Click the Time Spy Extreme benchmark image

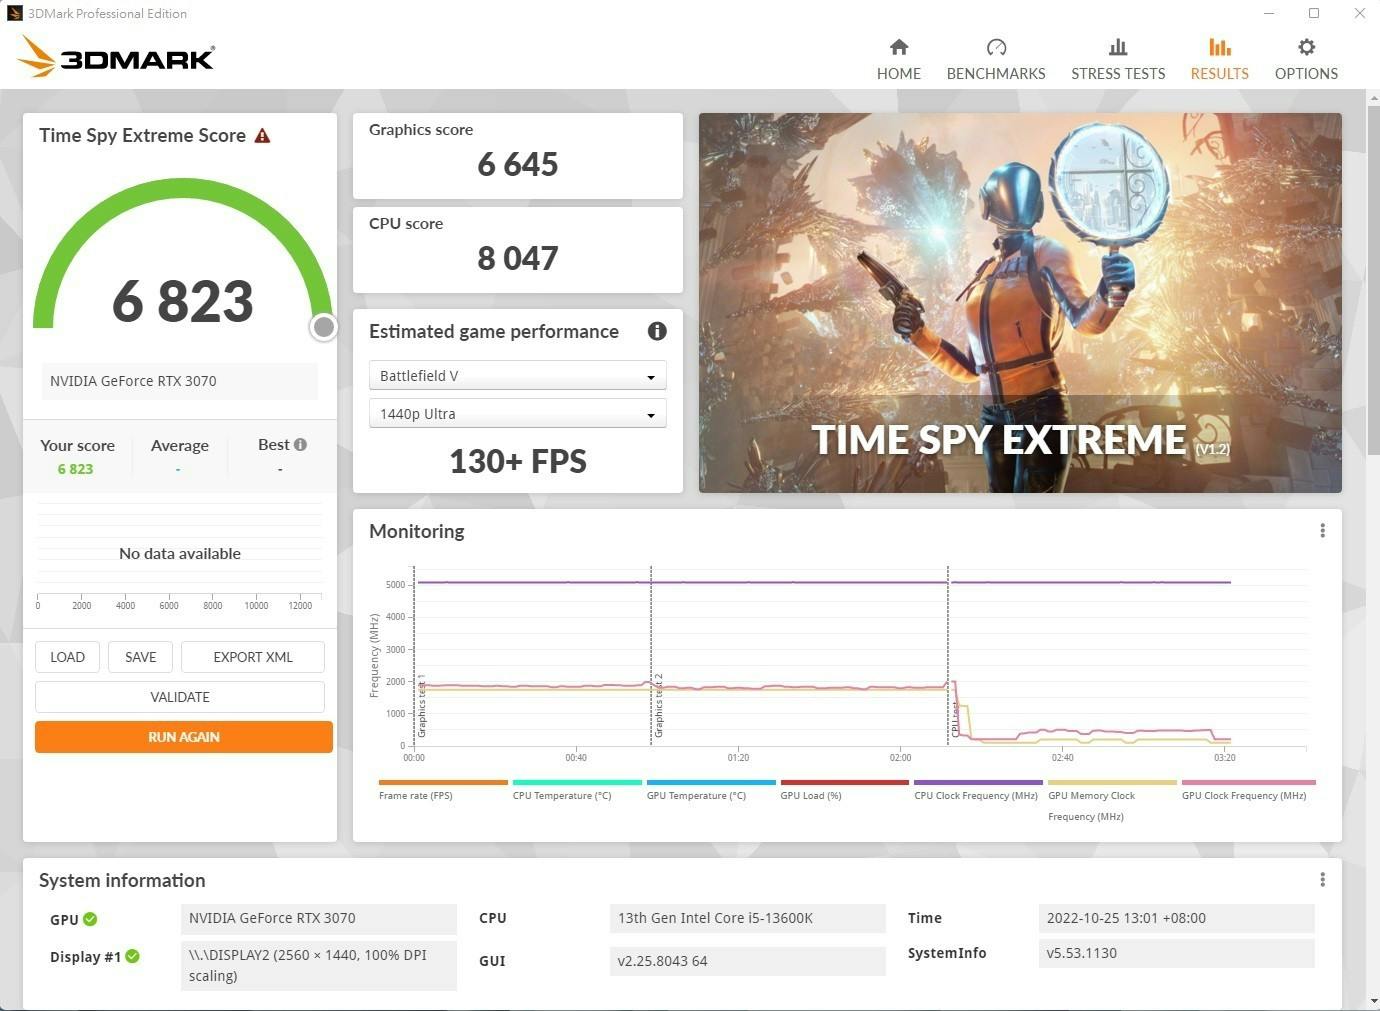(1020, 303)
